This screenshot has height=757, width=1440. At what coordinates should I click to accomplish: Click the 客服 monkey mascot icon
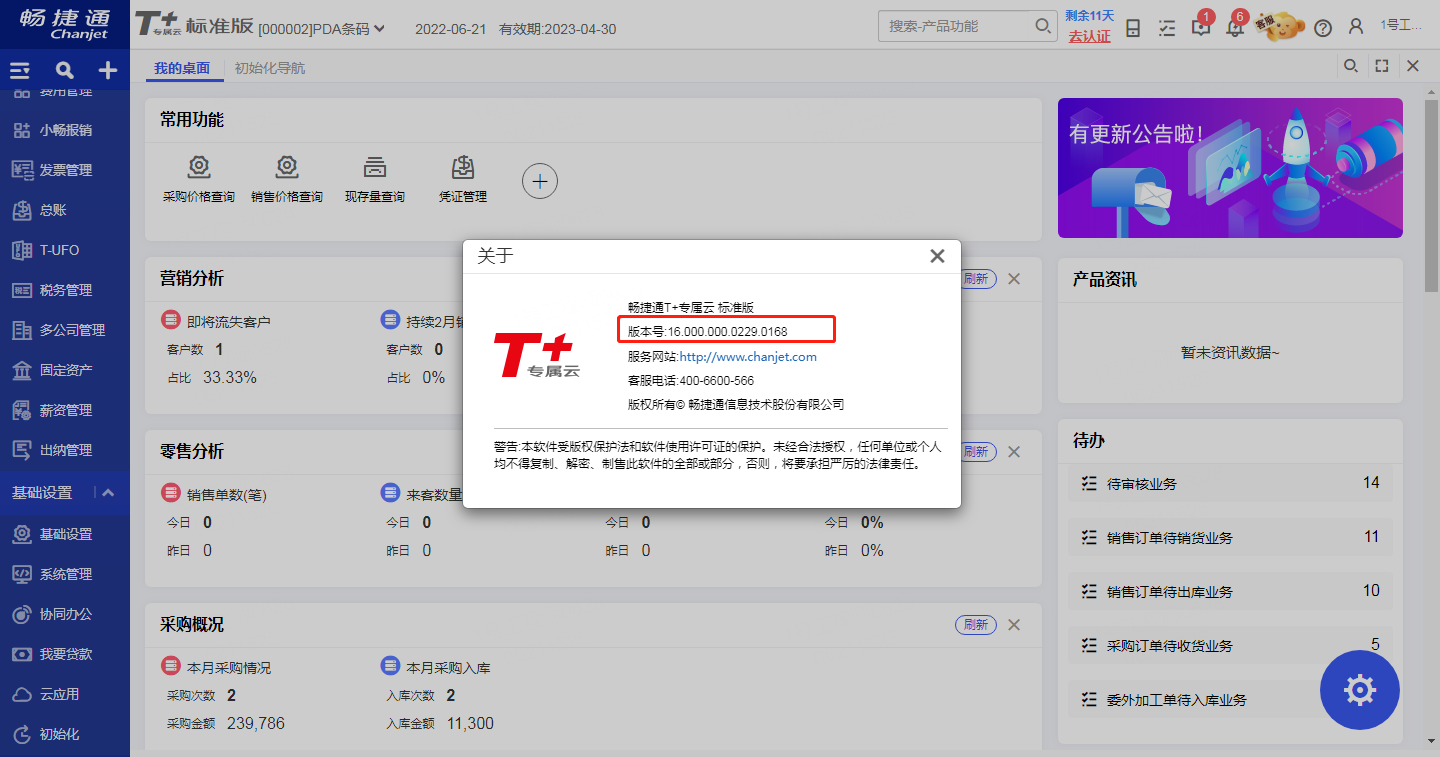click(x=1282, y=26)
